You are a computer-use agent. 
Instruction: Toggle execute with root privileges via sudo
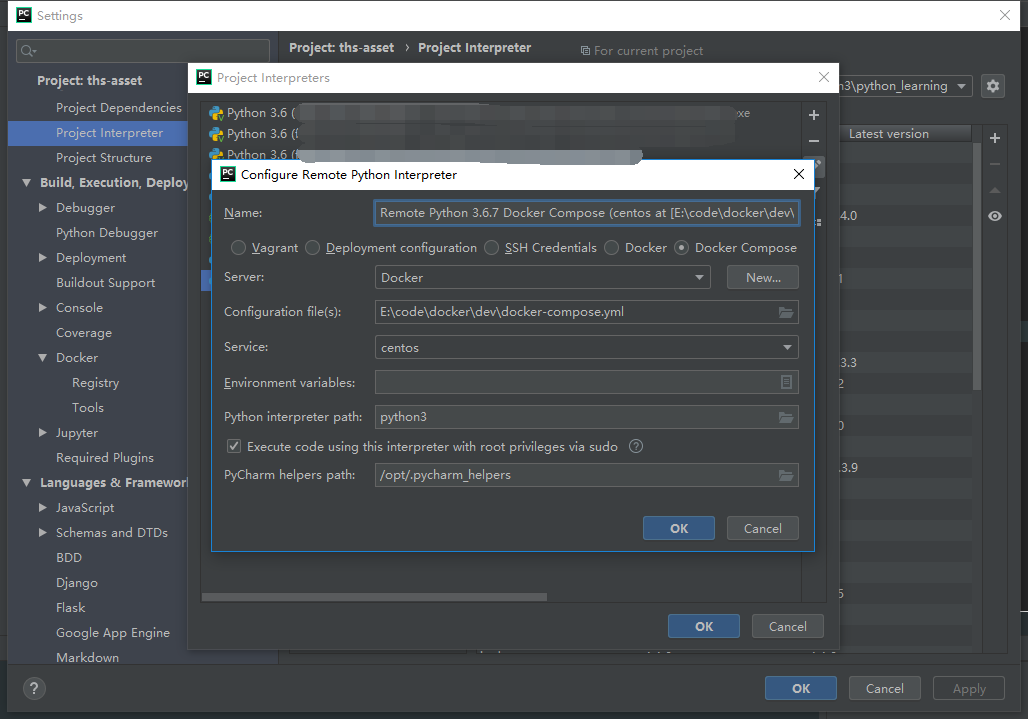tap(233, 446)
